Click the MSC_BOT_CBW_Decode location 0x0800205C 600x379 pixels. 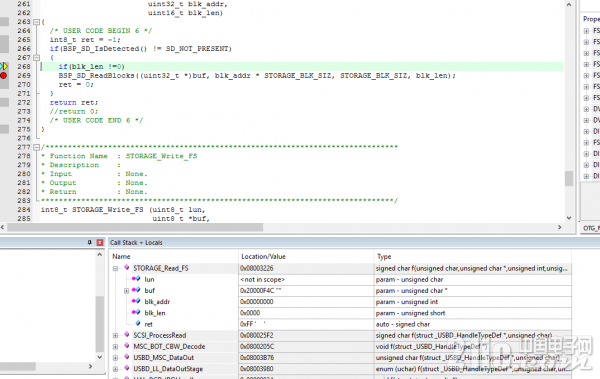pos(257,346)
